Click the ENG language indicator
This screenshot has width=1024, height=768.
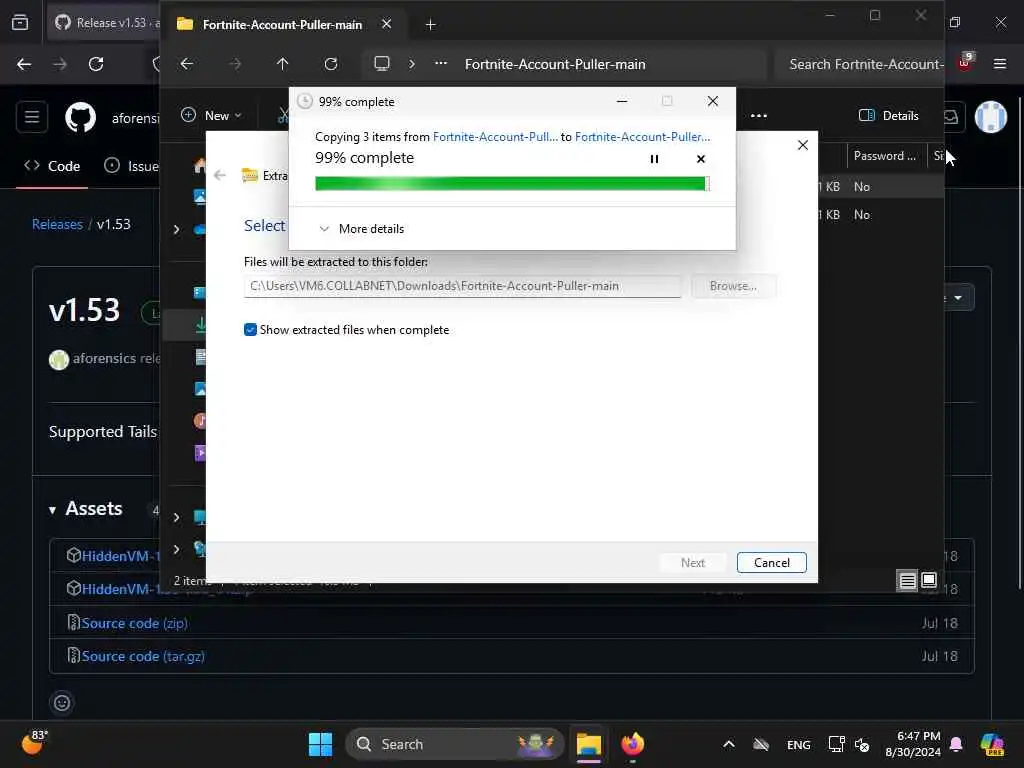click(799, 744)
